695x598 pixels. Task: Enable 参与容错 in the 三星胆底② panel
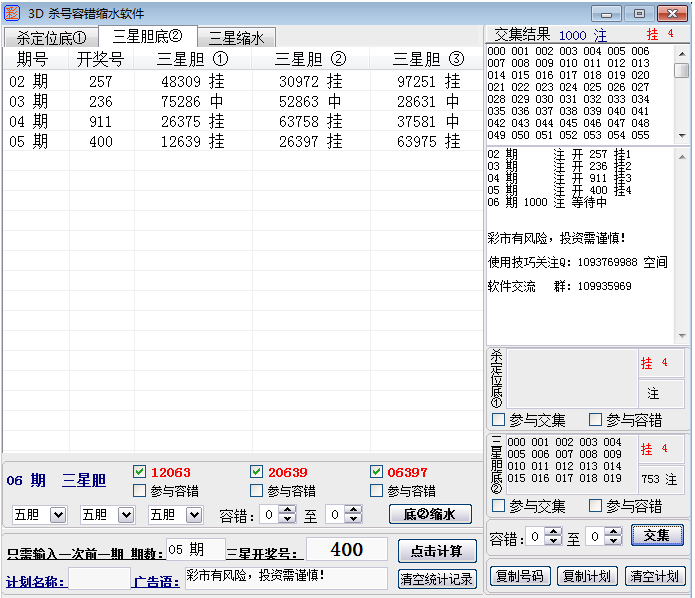(x=596, y=506)
